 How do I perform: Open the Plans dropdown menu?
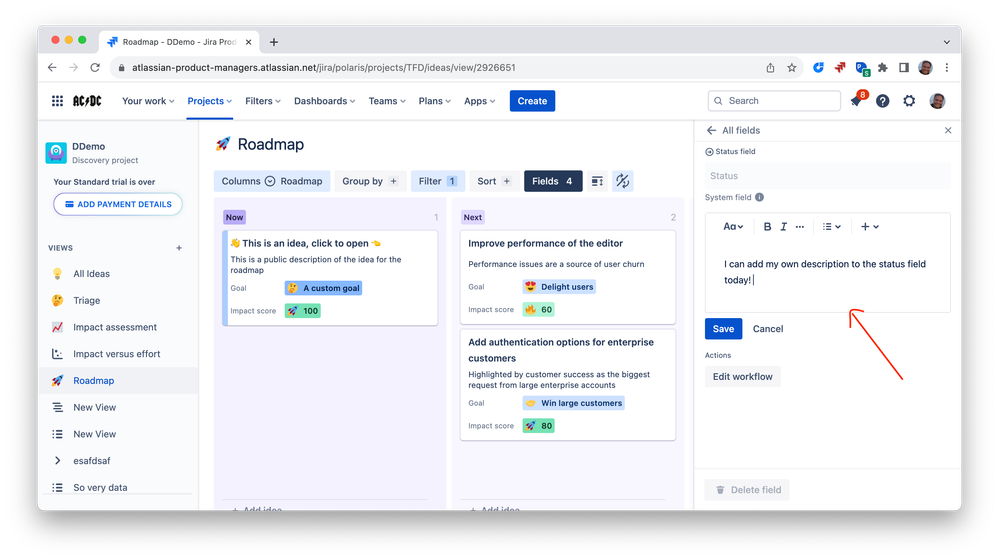tap(435, 101)
